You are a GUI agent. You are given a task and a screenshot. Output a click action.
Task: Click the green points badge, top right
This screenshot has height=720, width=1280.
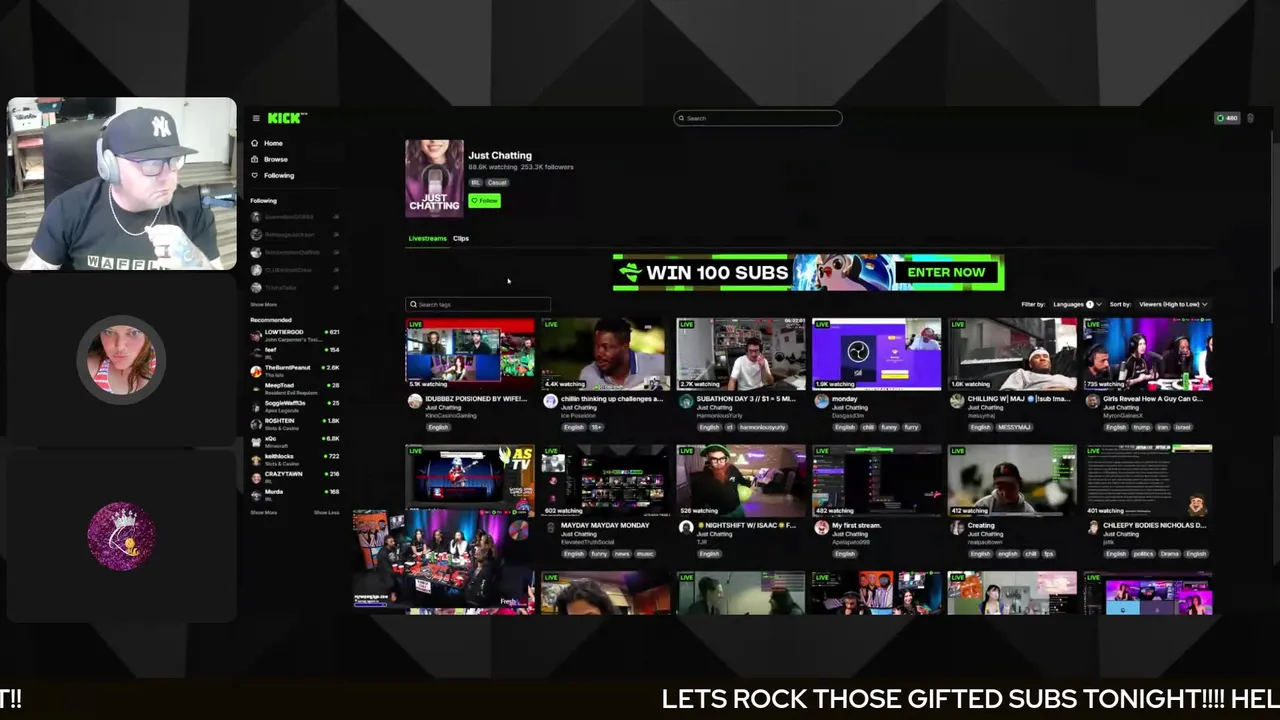1227,118
